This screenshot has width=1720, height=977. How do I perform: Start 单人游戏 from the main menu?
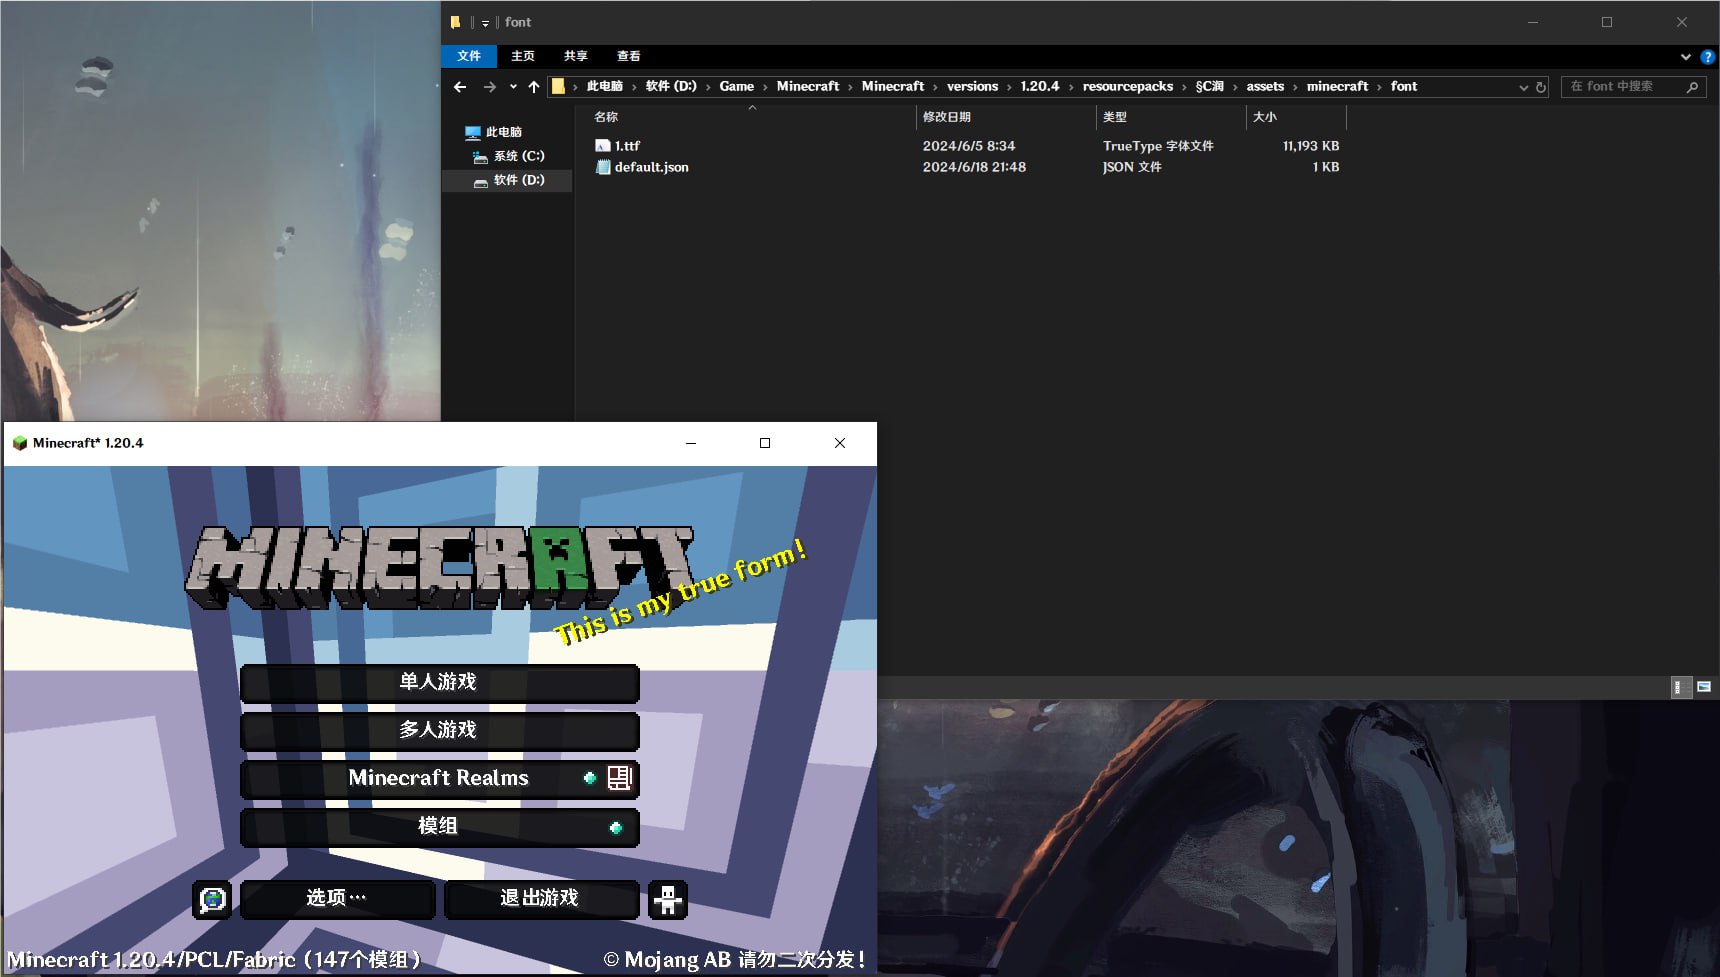tap(439, 682)
